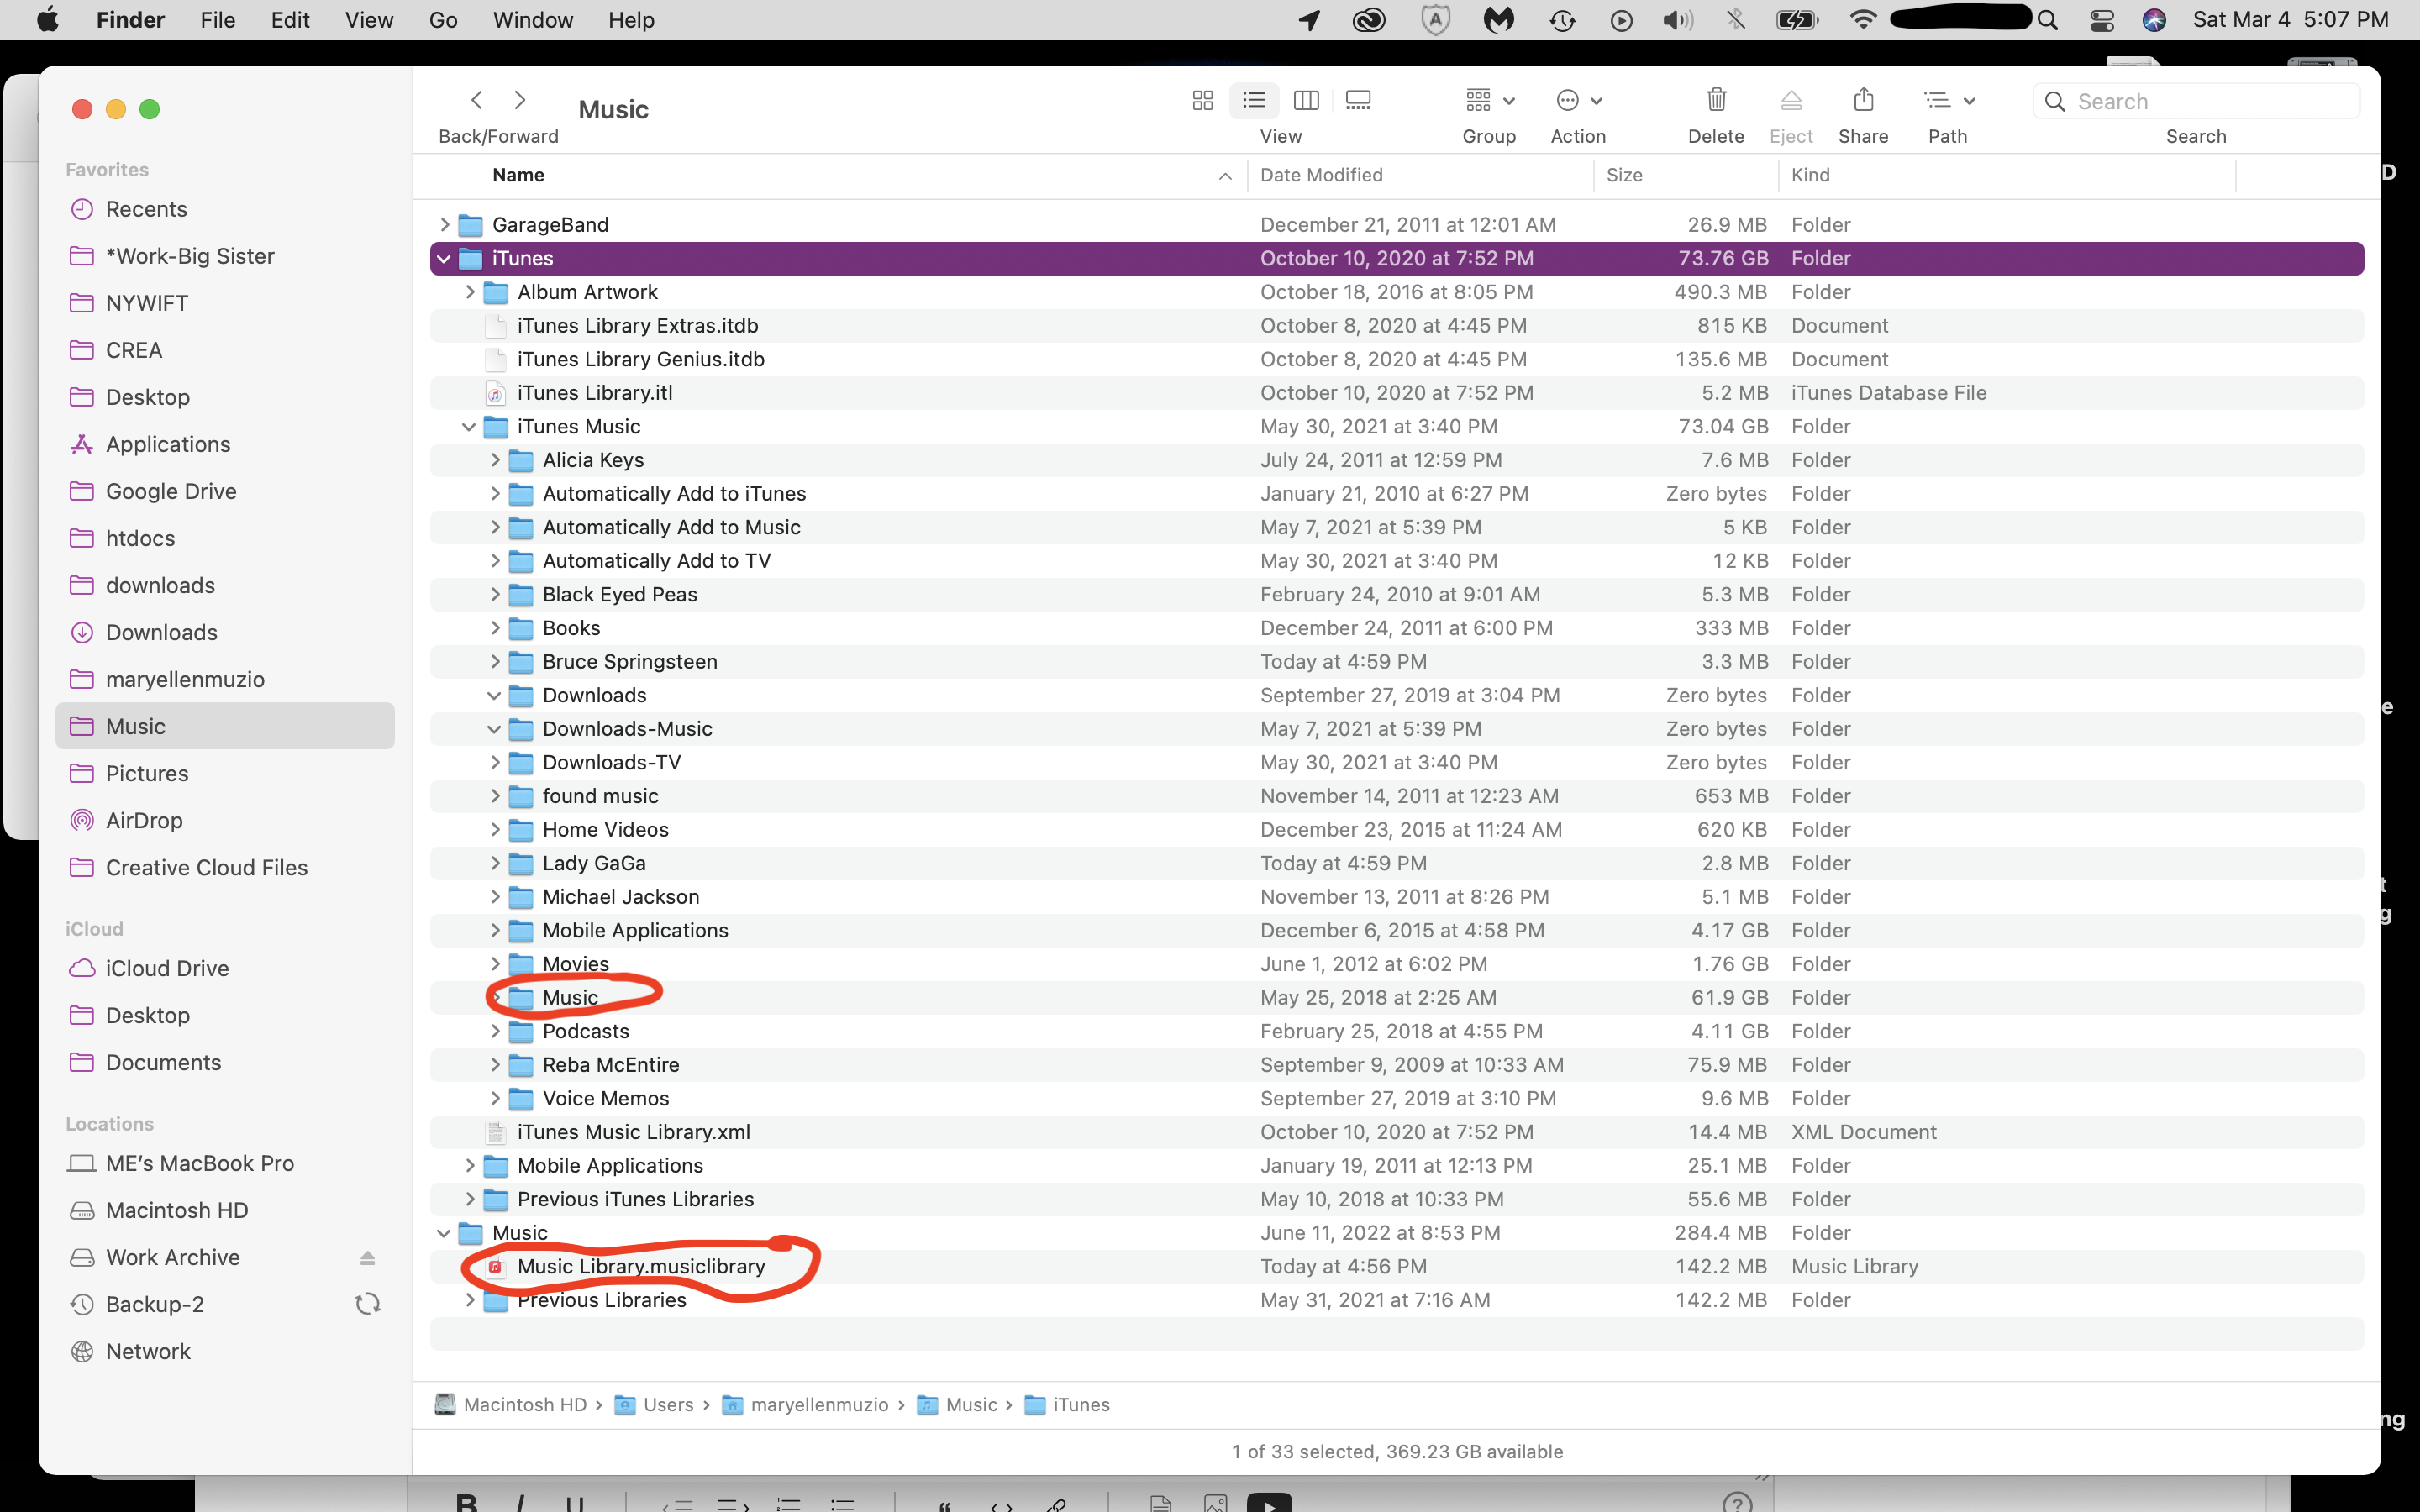
Task: Click the Delete trash icon
Action: pyautogui.click(x=1716, y=101)
